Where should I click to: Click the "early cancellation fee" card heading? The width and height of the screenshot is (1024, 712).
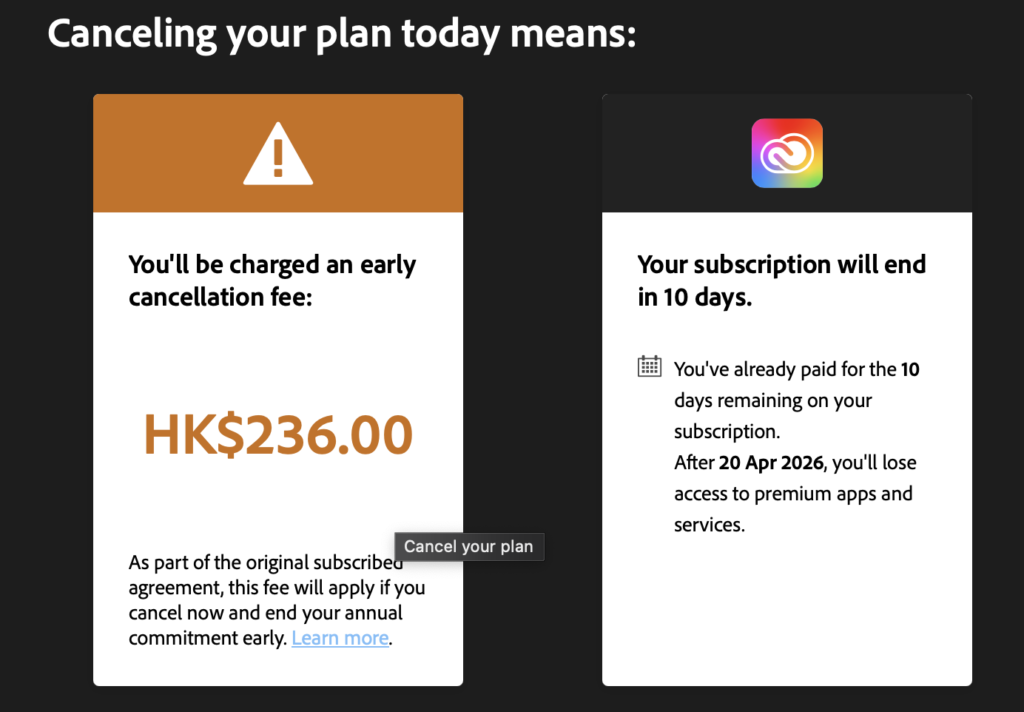272,280
